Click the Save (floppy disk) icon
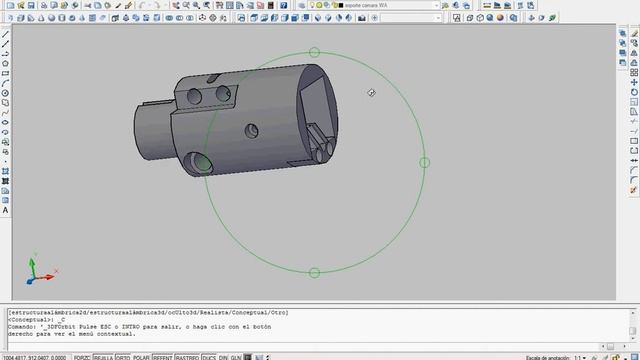 pos(31,5)
